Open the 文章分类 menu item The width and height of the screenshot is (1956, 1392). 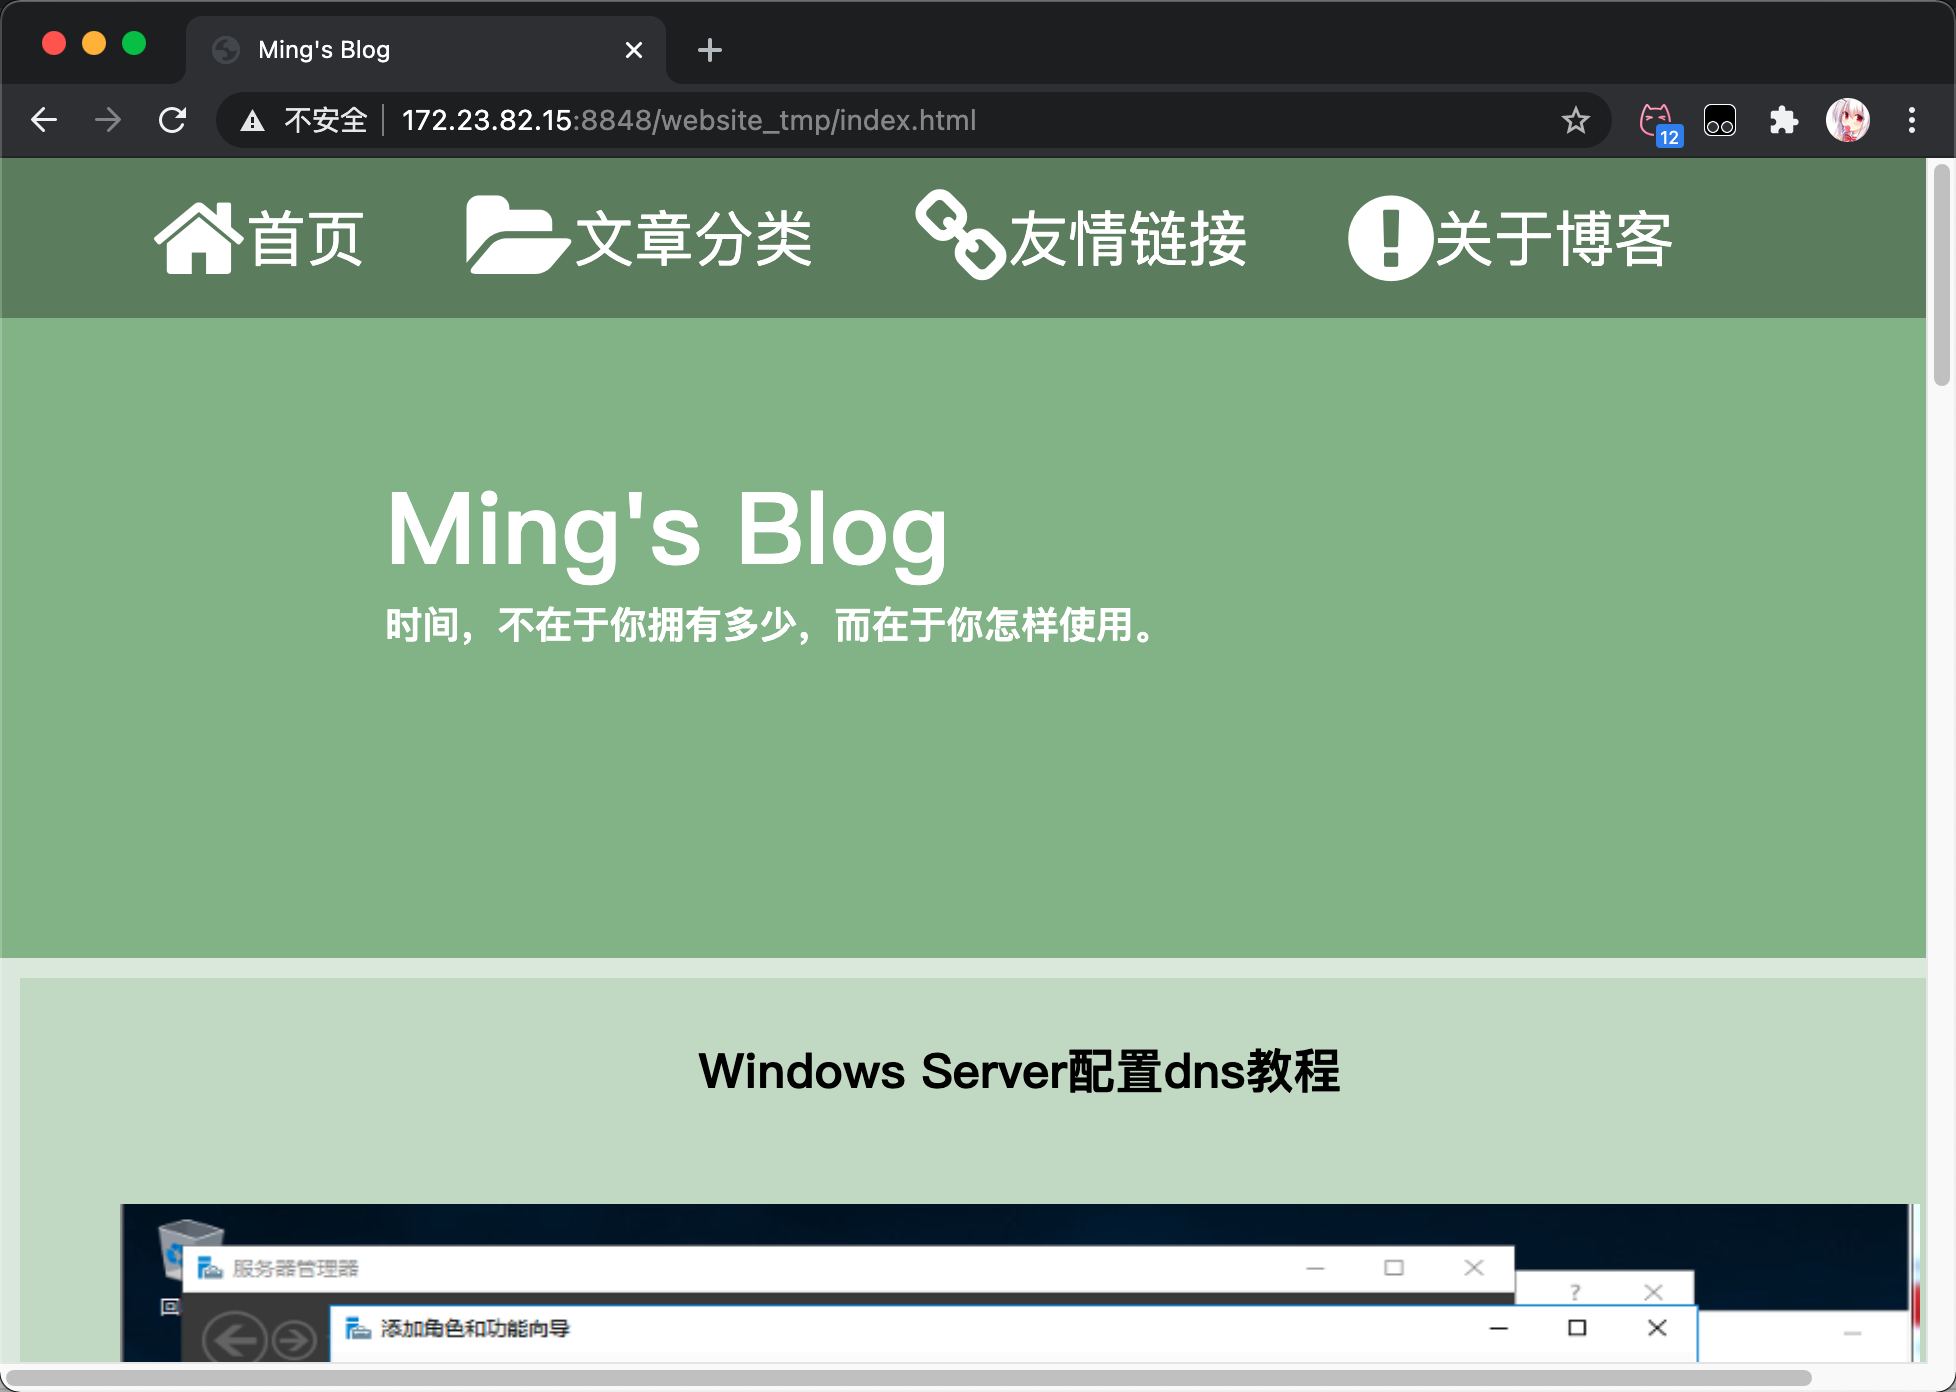[692, 239]
